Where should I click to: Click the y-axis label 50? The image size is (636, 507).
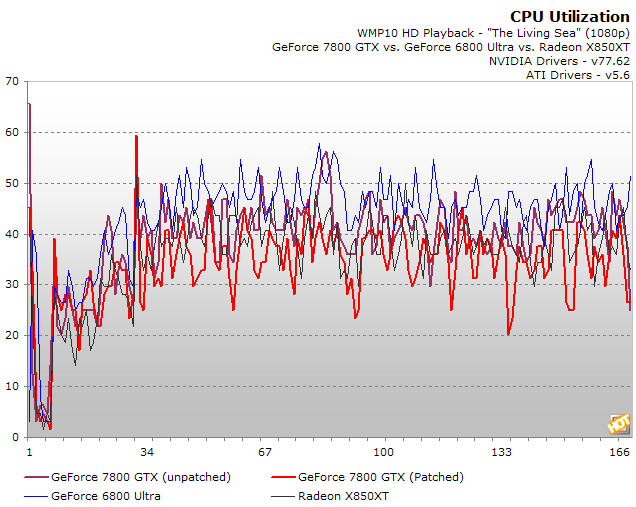12,183
